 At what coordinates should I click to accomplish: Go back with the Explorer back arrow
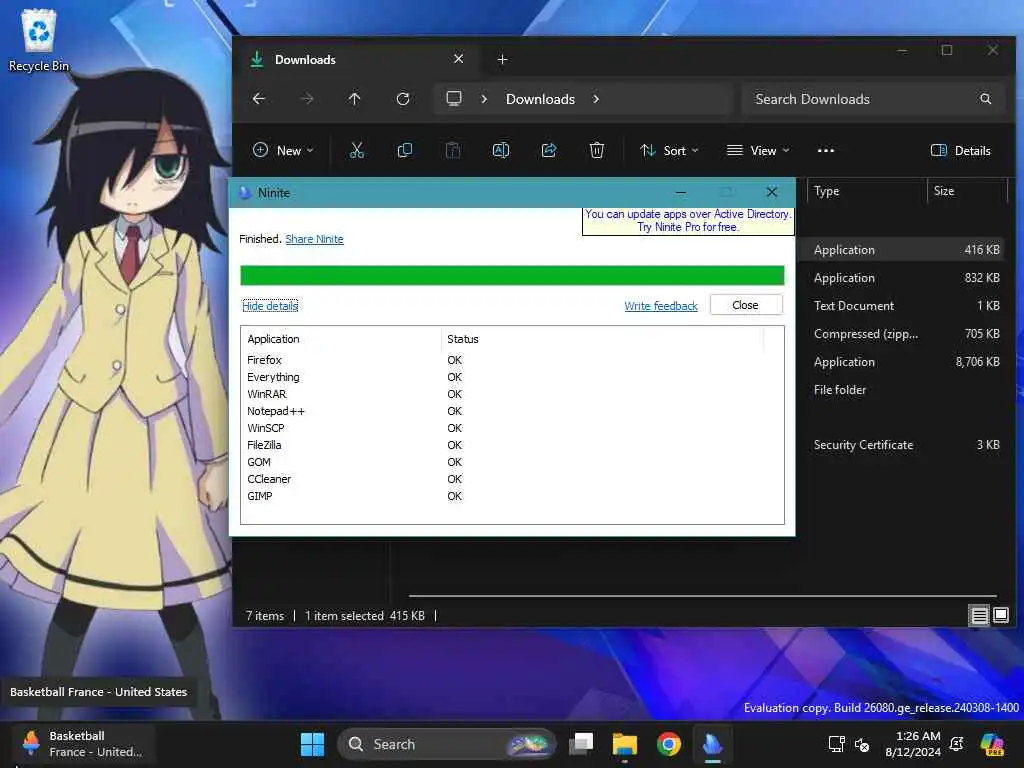point(259,99)
